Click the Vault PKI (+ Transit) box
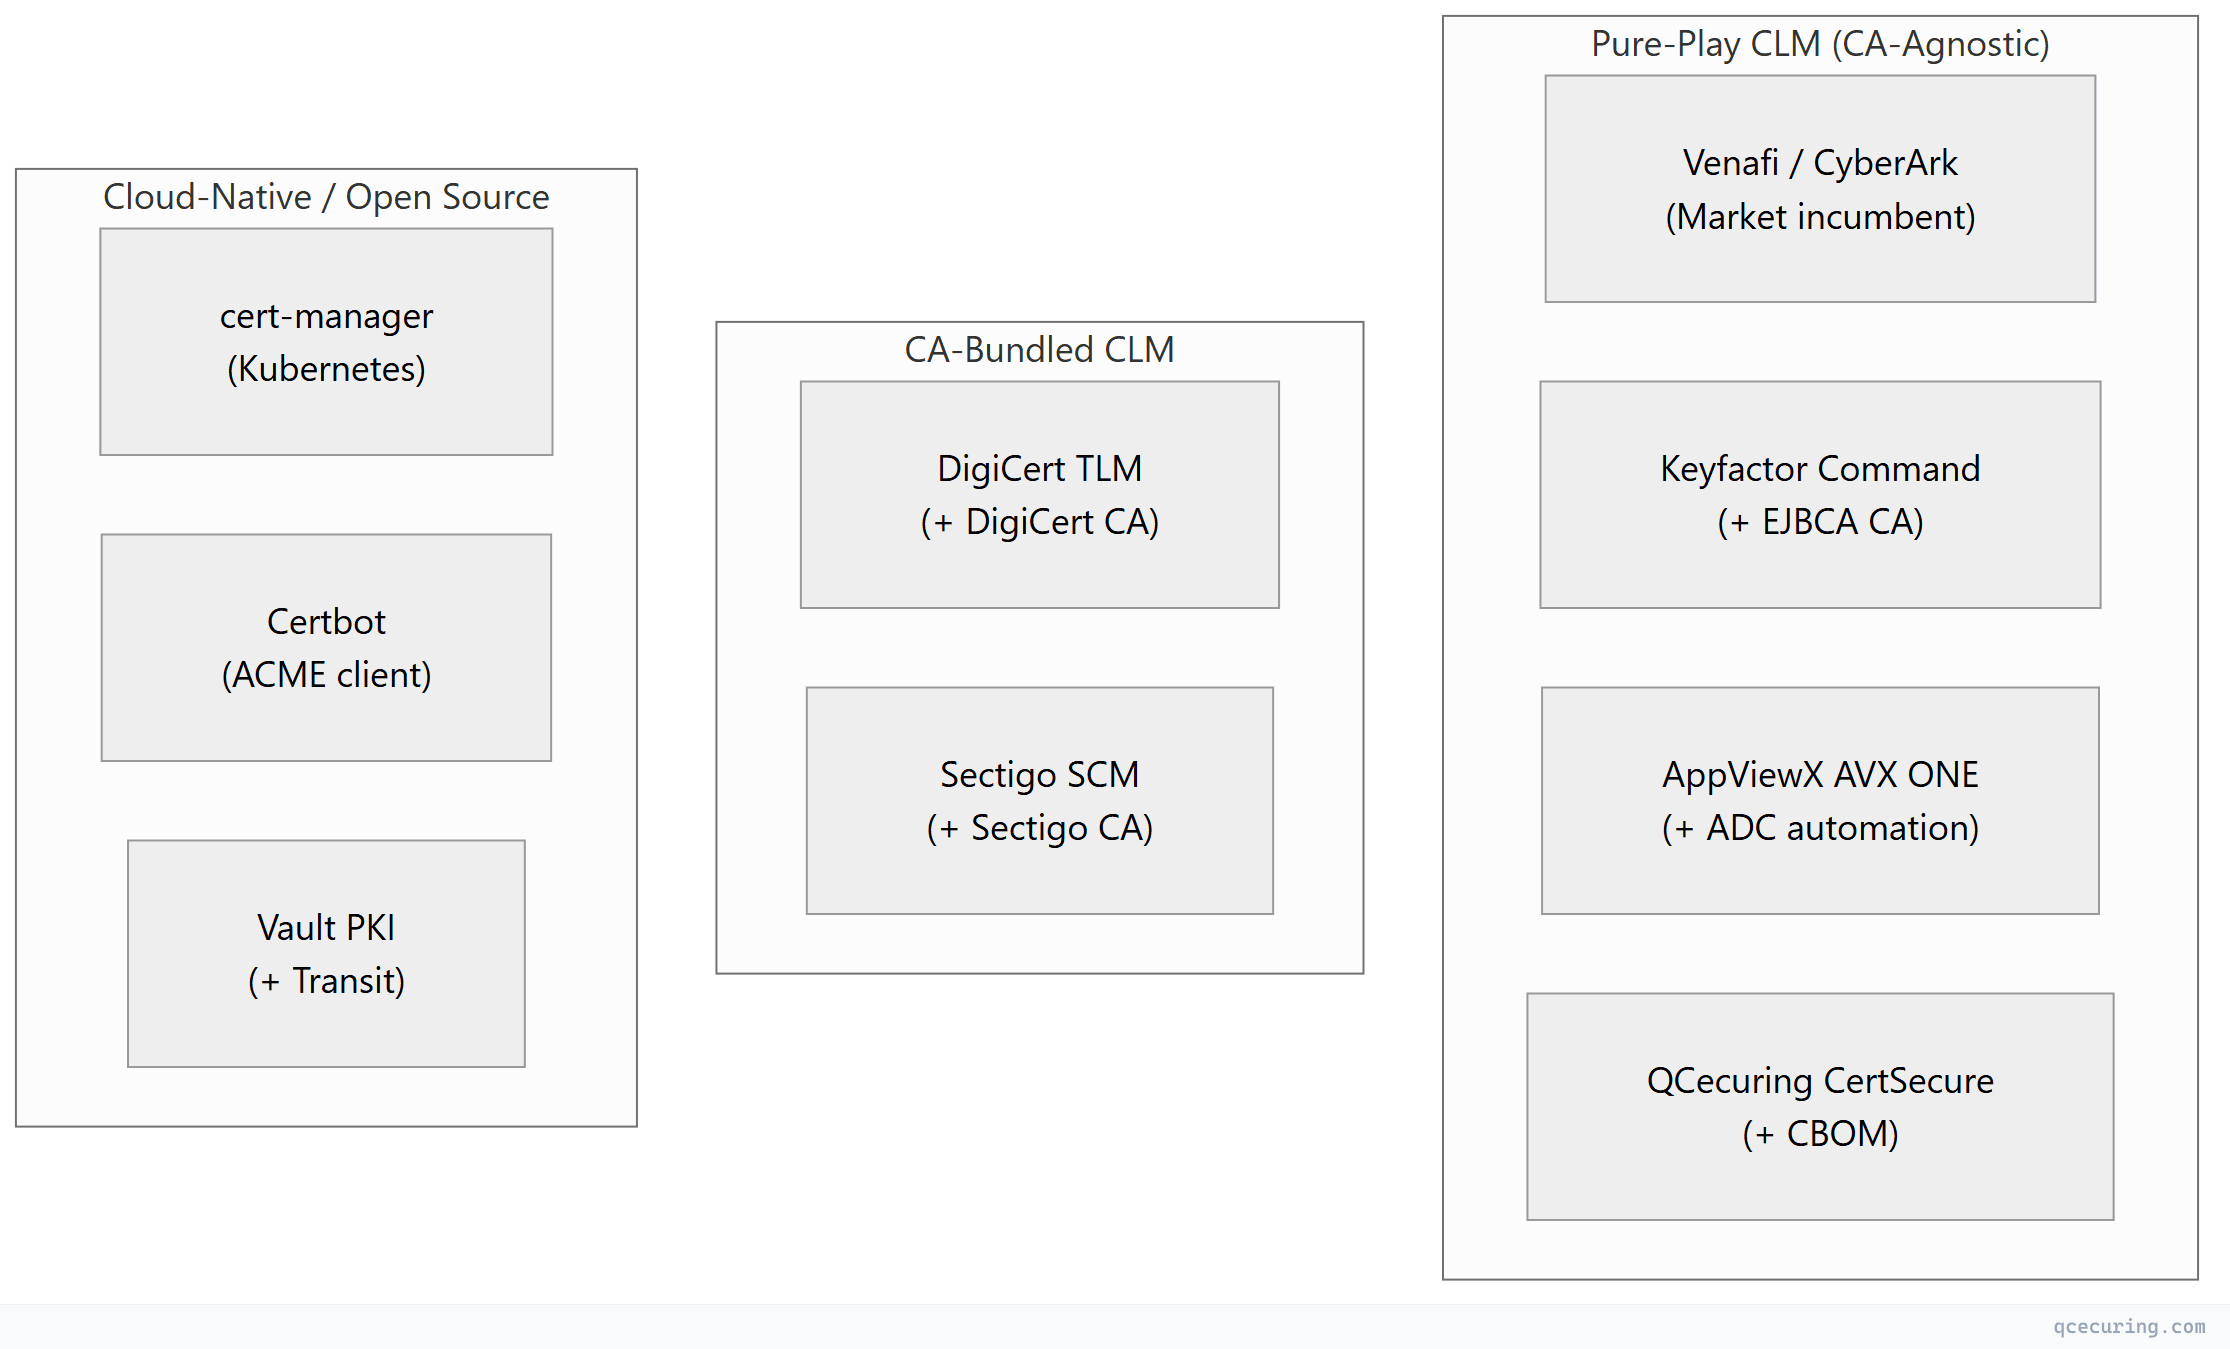 tap(326, 954)
